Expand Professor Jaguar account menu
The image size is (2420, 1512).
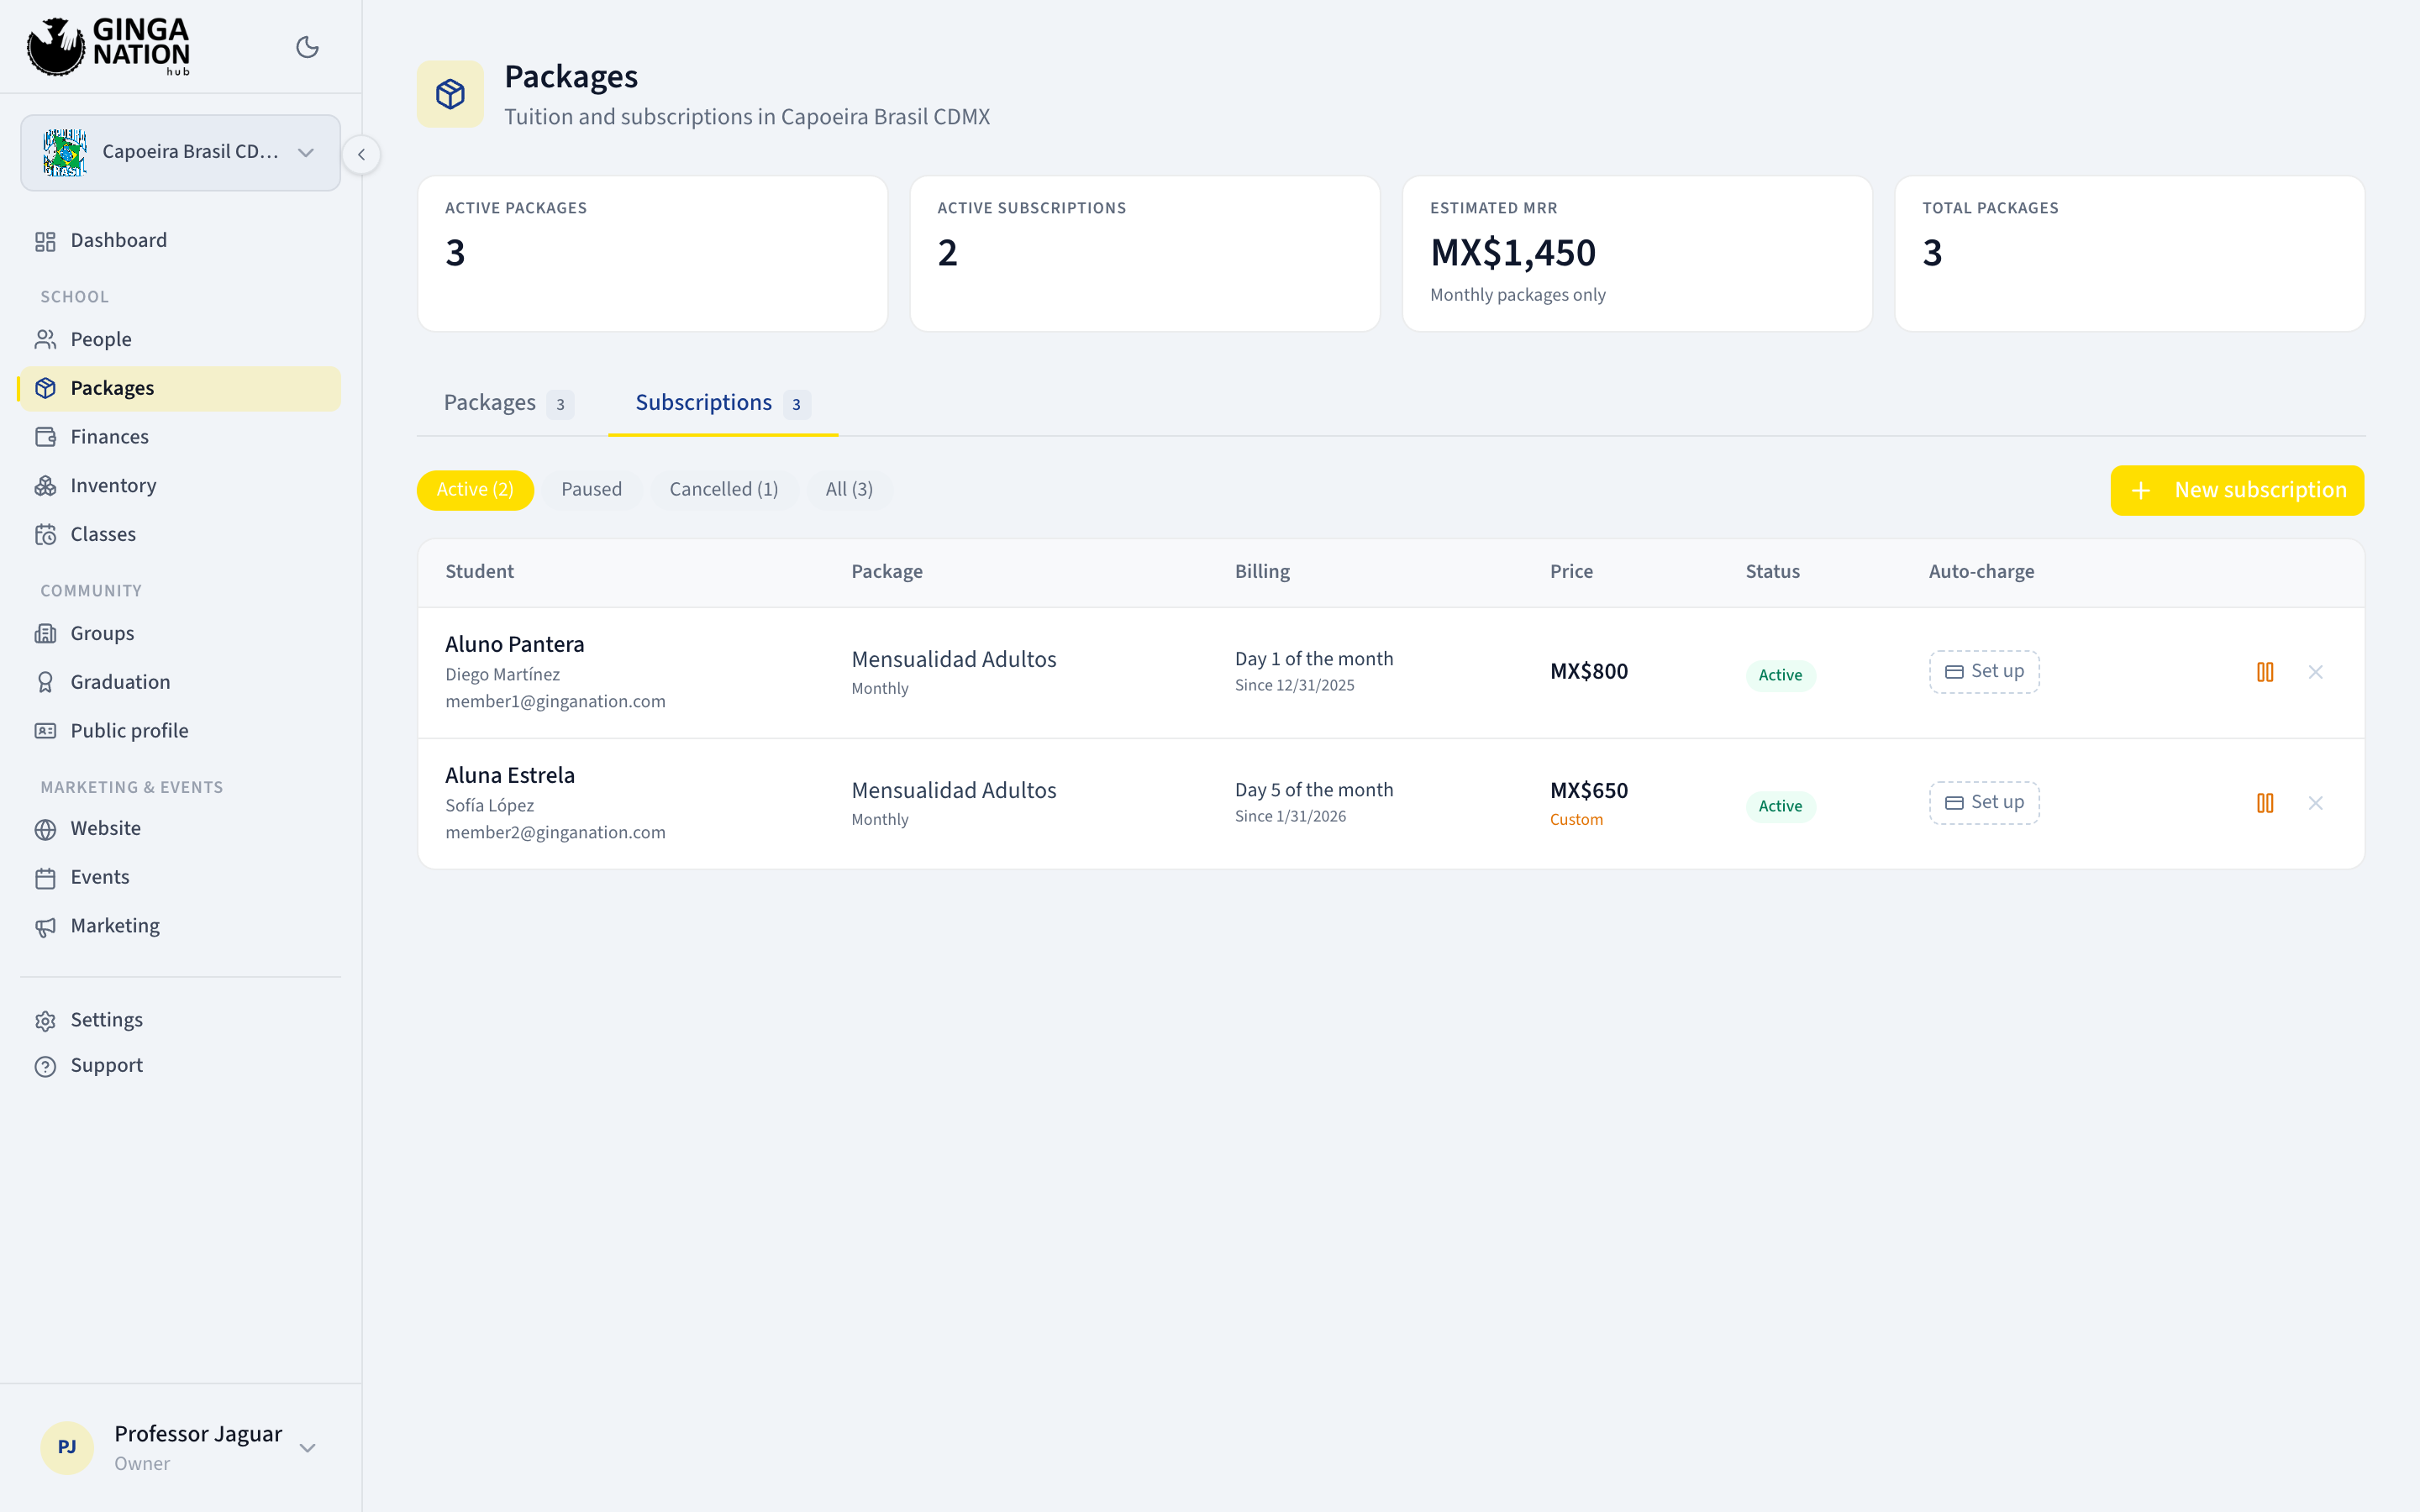click(x=180, y=1447)
